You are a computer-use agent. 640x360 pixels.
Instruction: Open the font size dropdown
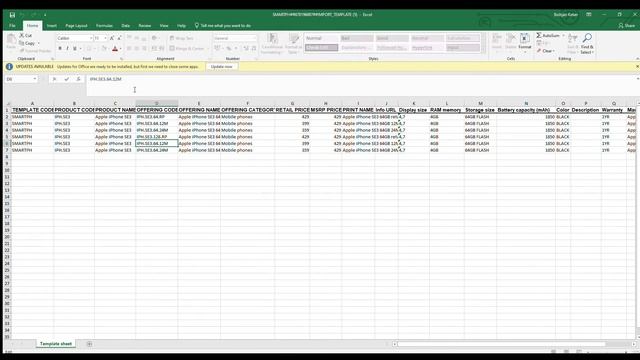pyautogui.click(x=105, y=38)
